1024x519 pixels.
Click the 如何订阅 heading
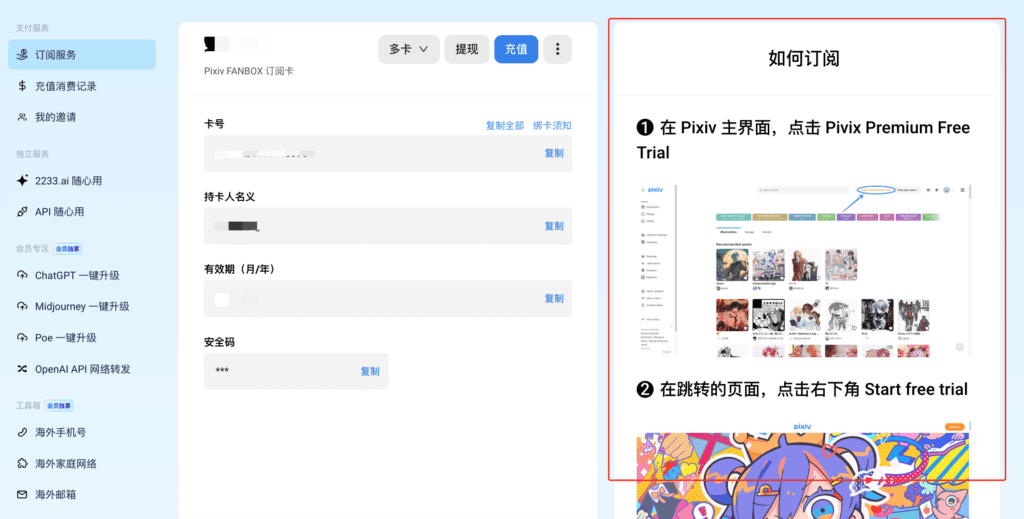804,59
